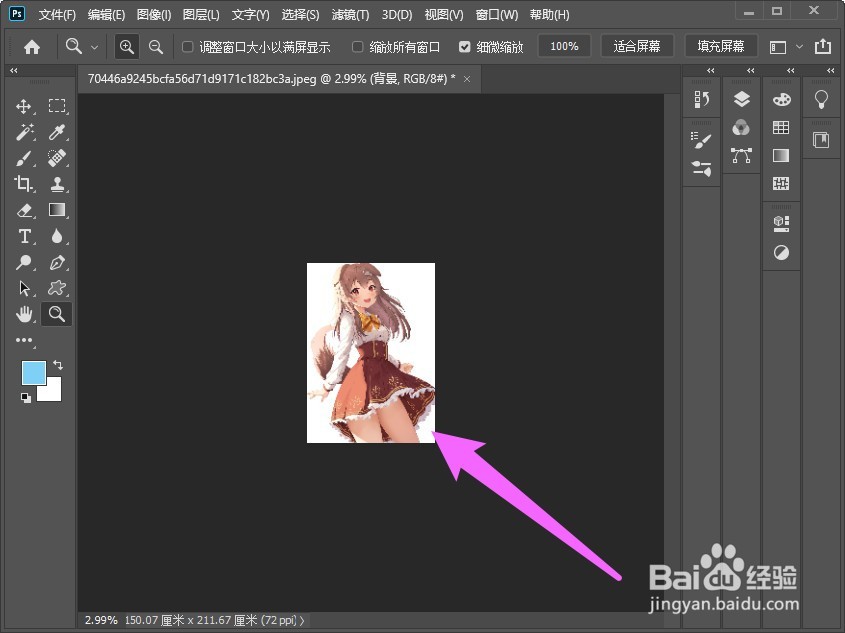Open the 文件(F) menu
Image resolution: width=845 pixels, height=633 pixels.
point(57,15)
